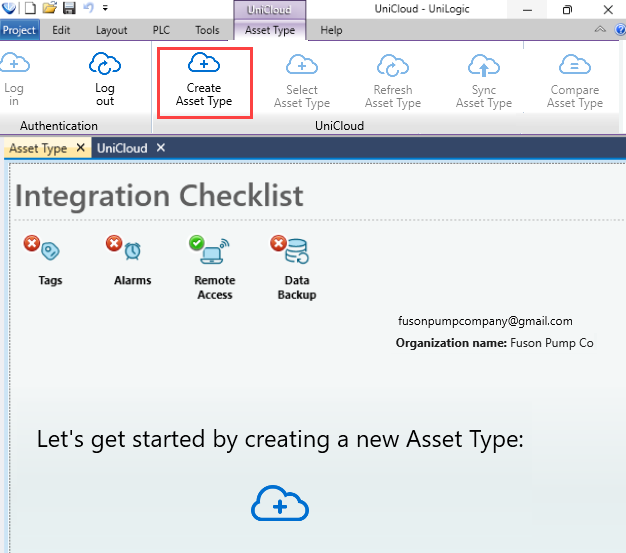
Task: Close the UniCloud document tab
Action: [160, 148]
